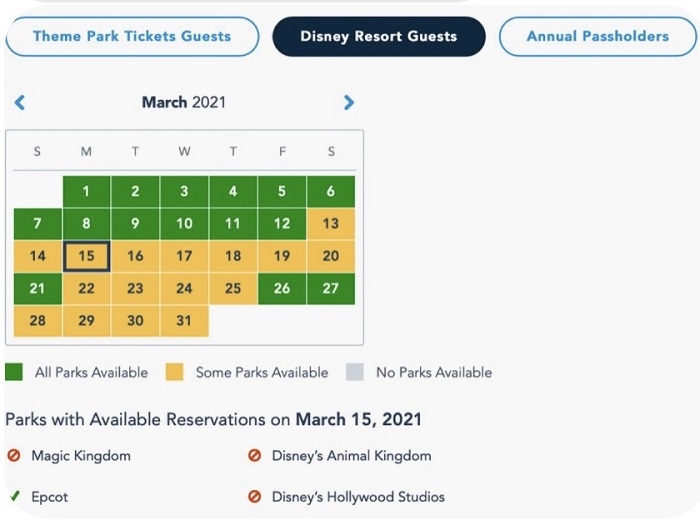This screenshot has height=520, width=700.
Task: Click the green checkmark next to Epcot
Action: click(x=13, y=496)
